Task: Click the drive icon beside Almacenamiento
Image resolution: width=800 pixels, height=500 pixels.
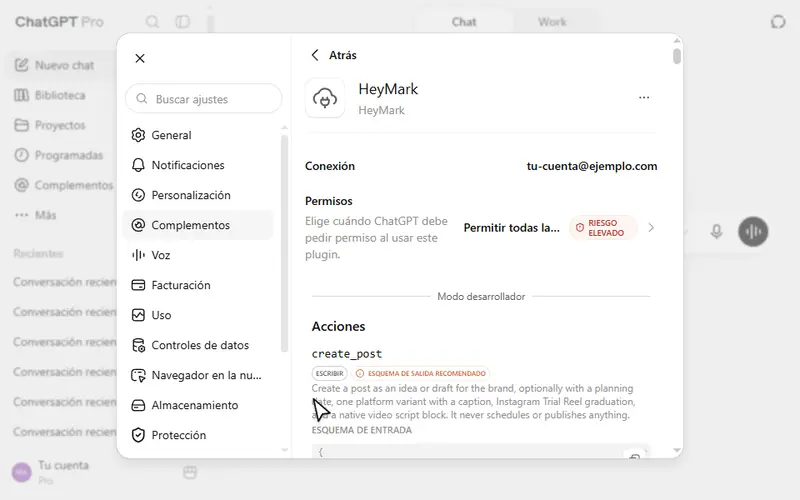Action: point(138,405)
